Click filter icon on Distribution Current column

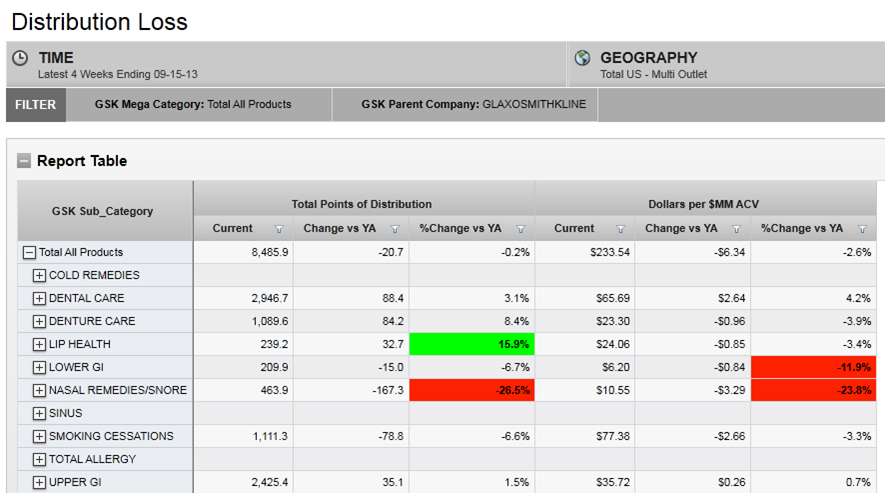tap(279, 229)
